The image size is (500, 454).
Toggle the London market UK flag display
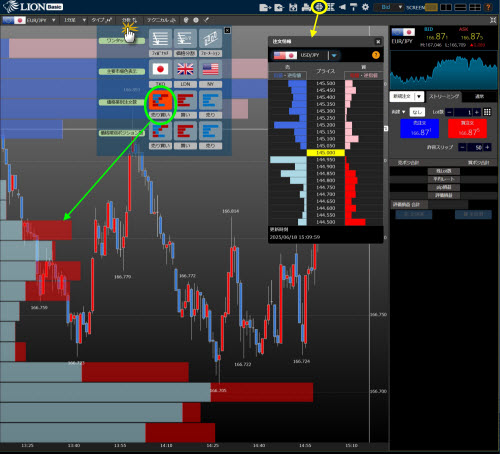click(185, 69)
